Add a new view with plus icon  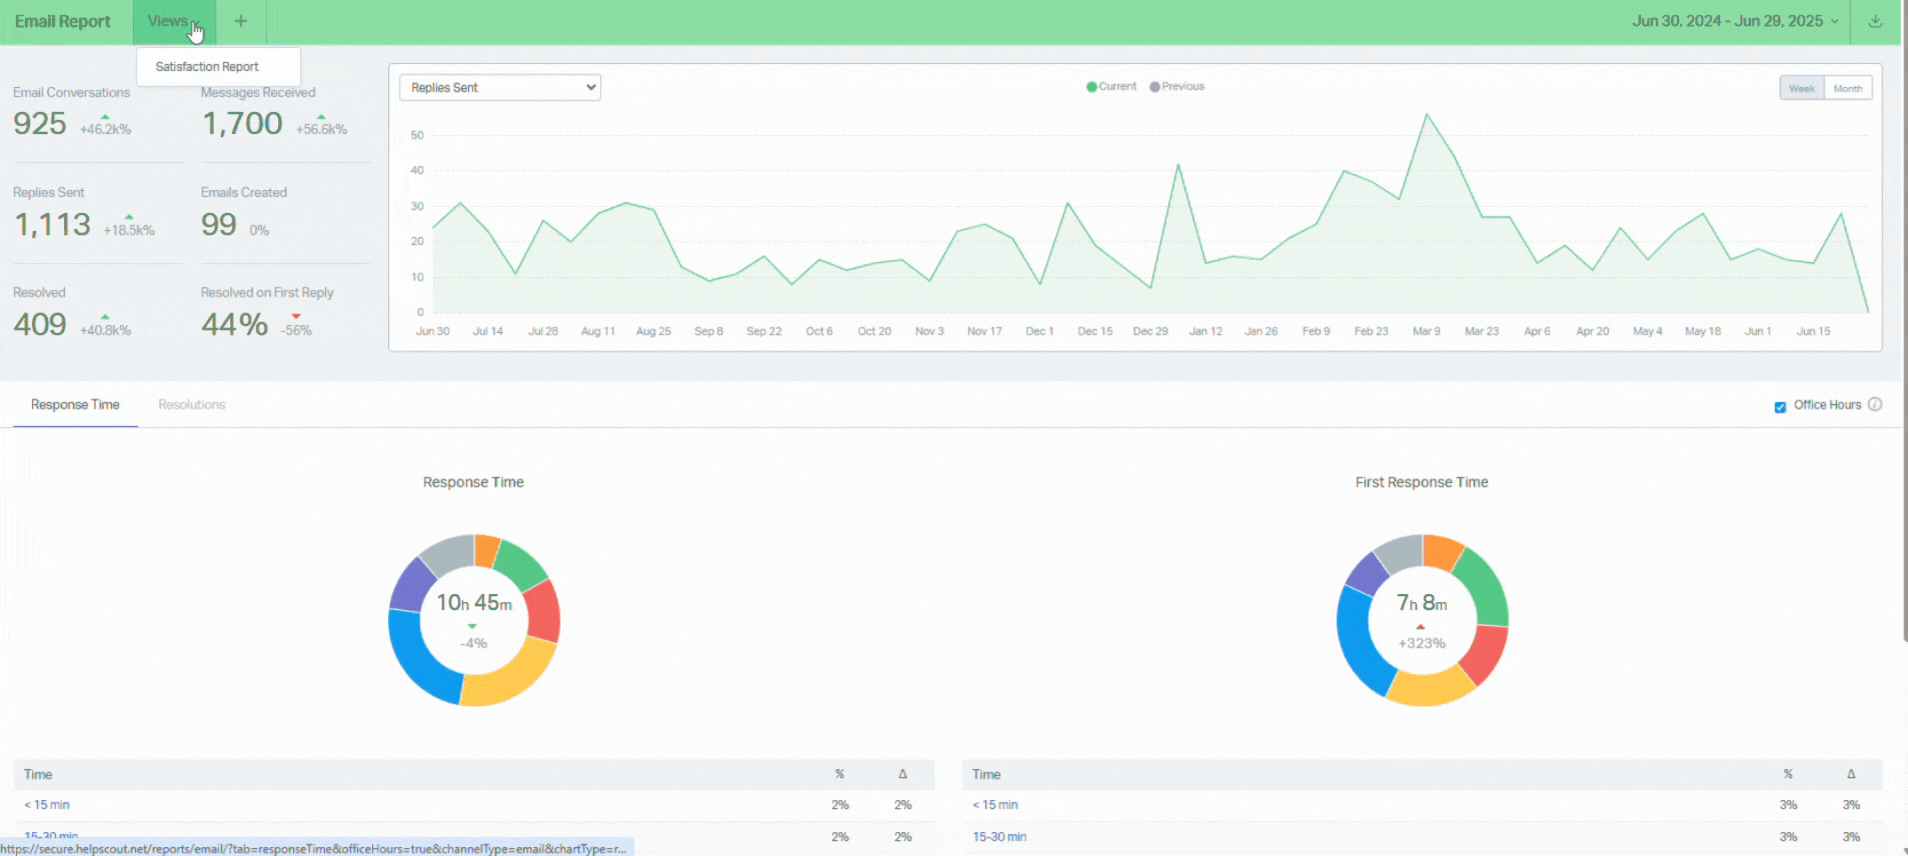point(241,21)
